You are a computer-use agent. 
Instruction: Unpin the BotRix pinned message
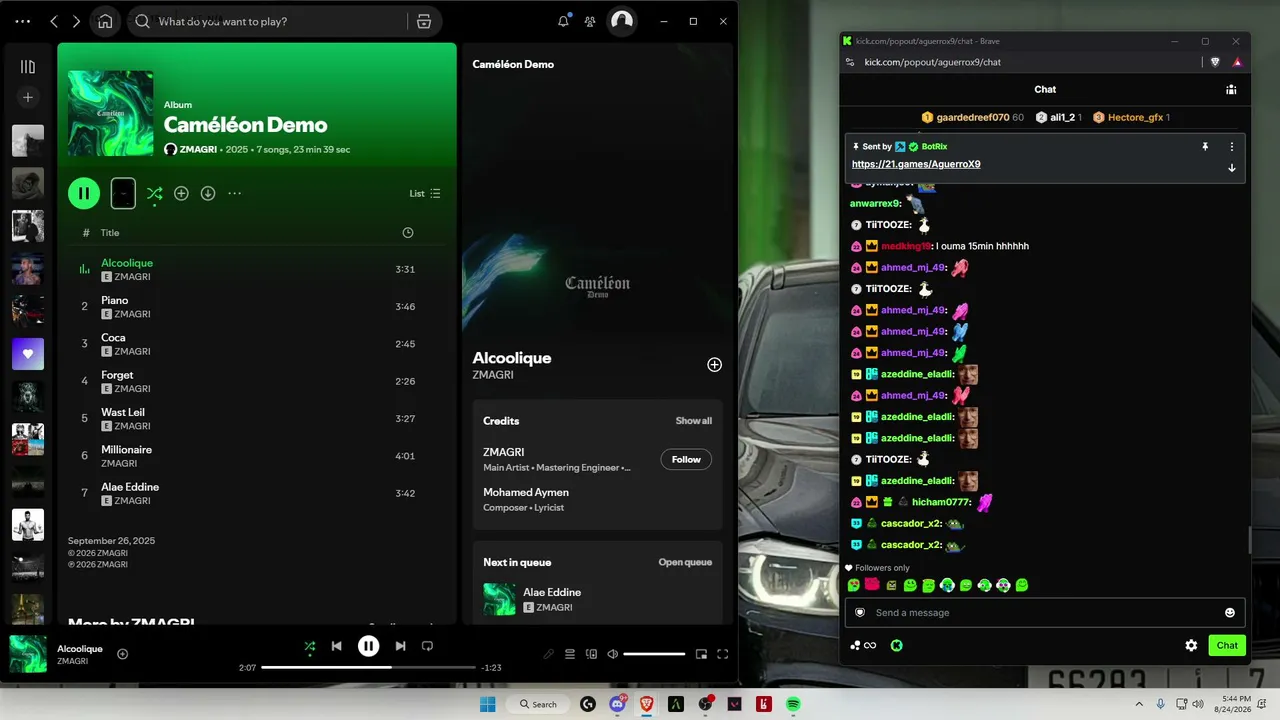coord(1205,146)
